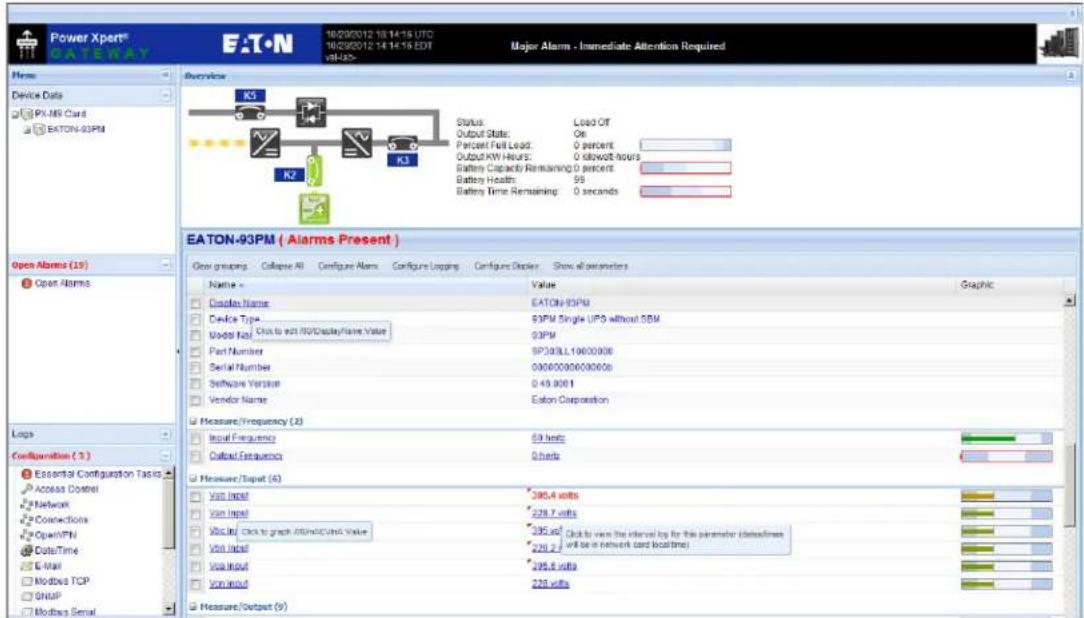Click the building icon in header corner
Screen dimensions: 1084x618
(1058, 45)
